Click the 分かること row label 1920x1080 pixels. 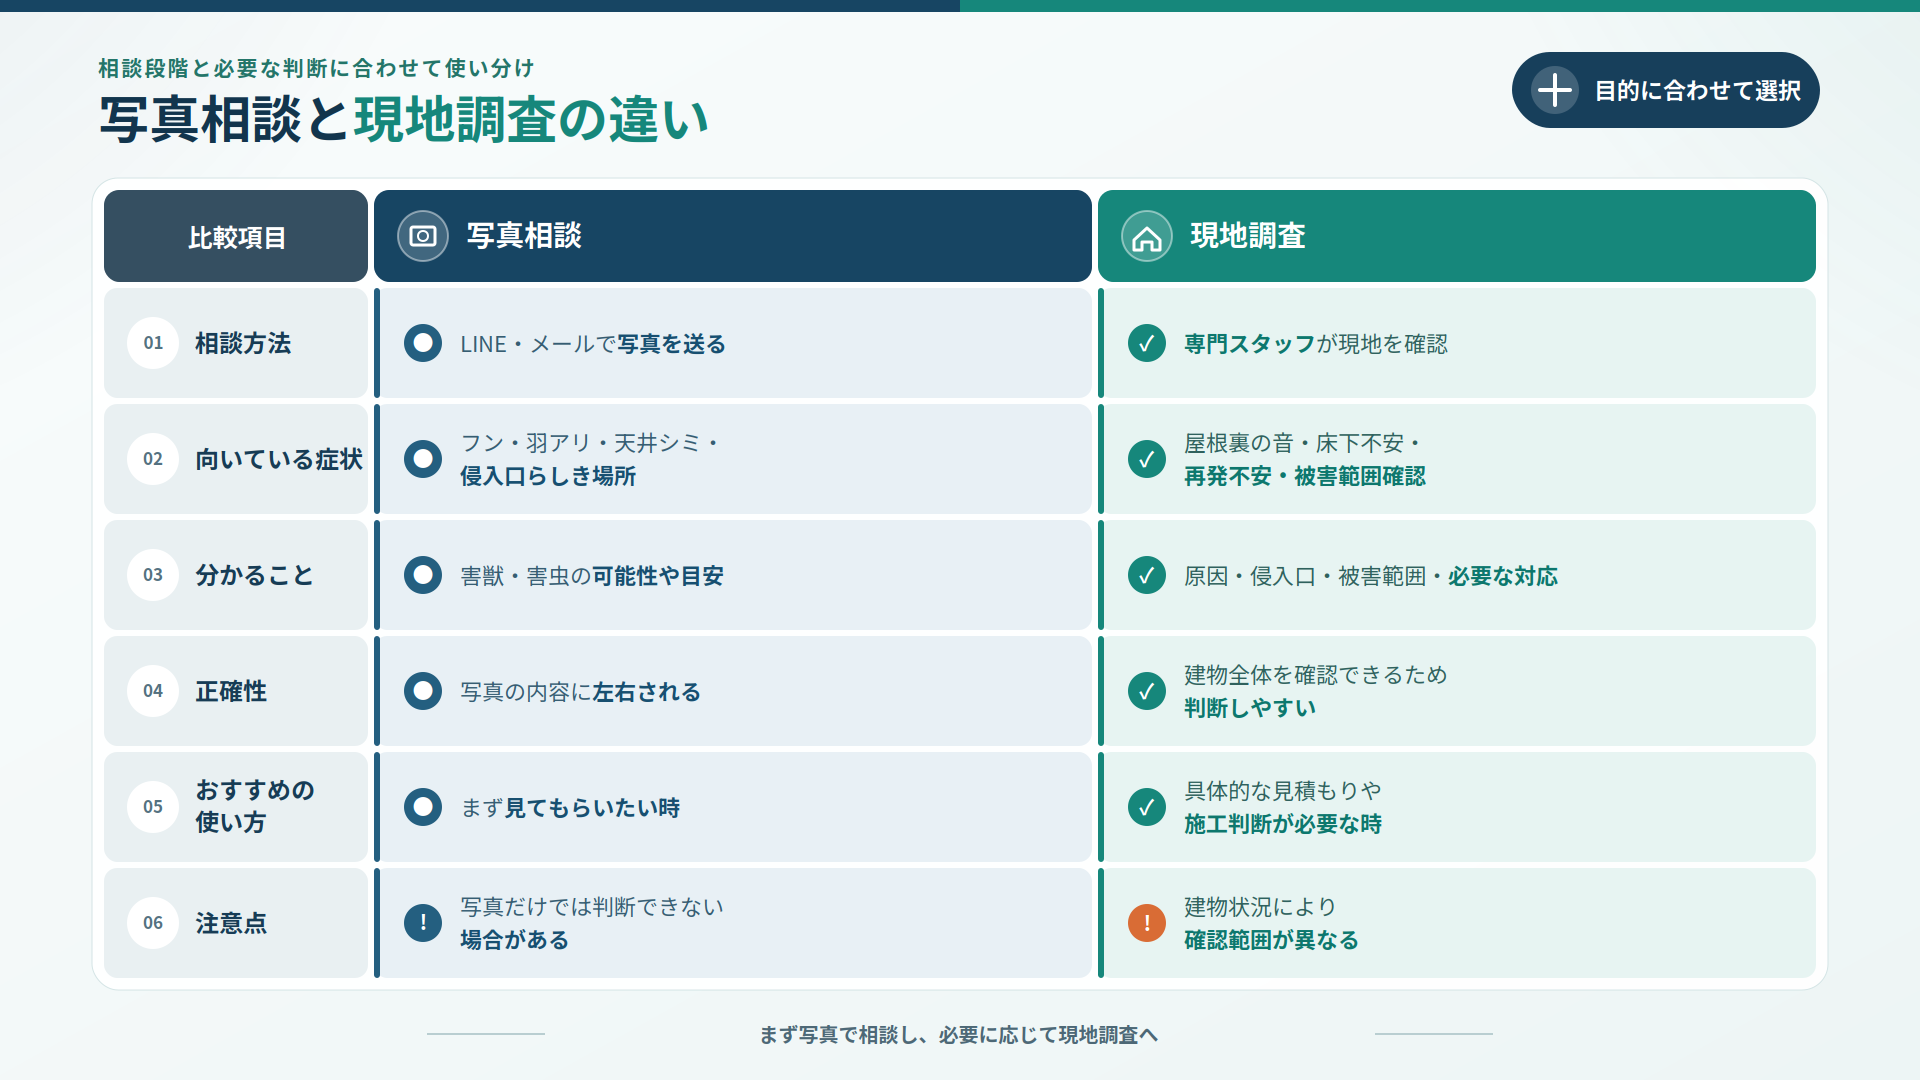point(255,575)
